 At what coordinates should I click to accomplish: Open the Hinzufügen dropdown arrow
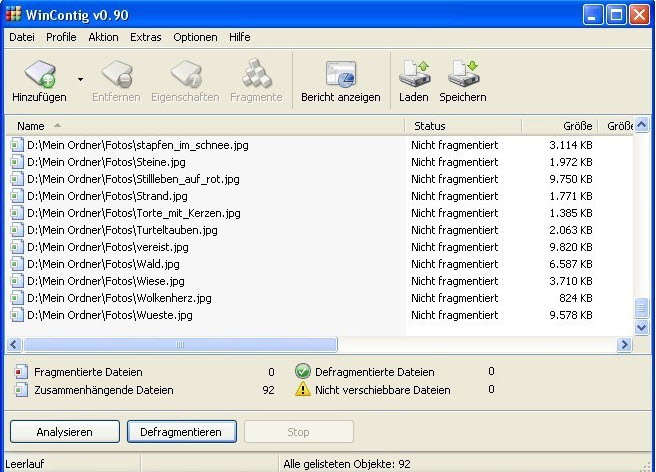80,79
